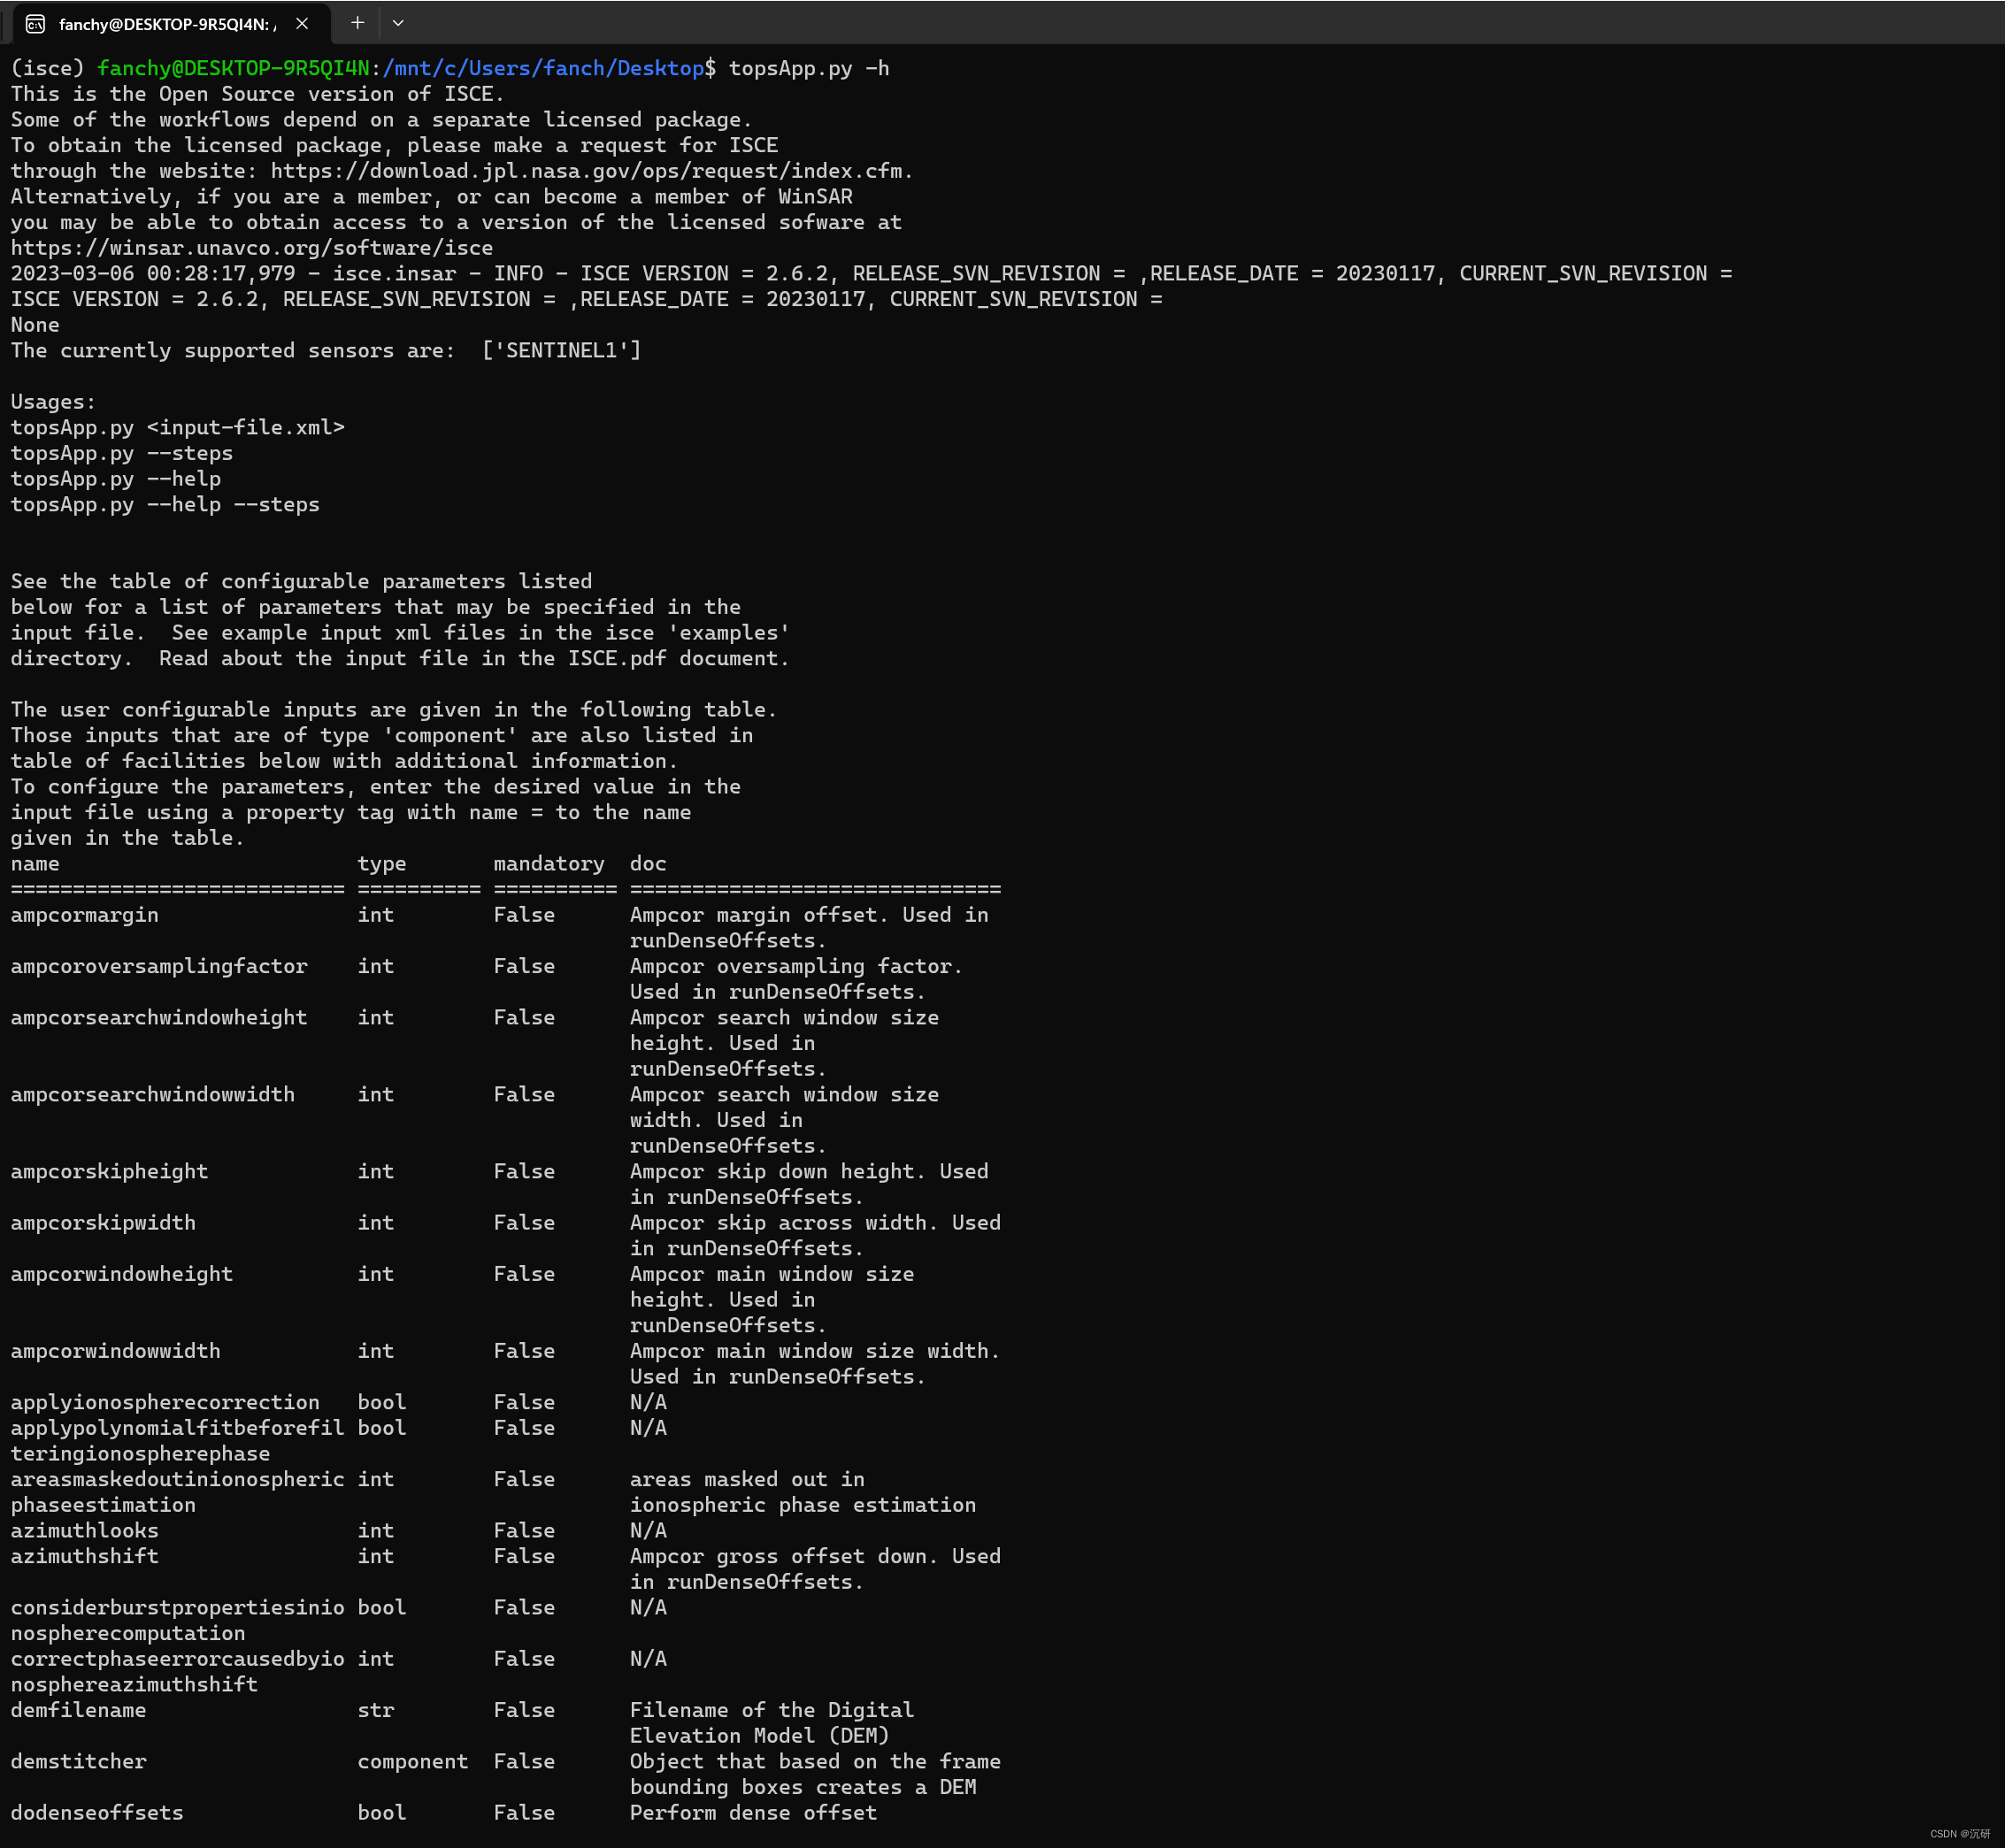Click the 'azimuthlooks' parameter name
The image size is (2005, 1848).
click(85, 1530)
